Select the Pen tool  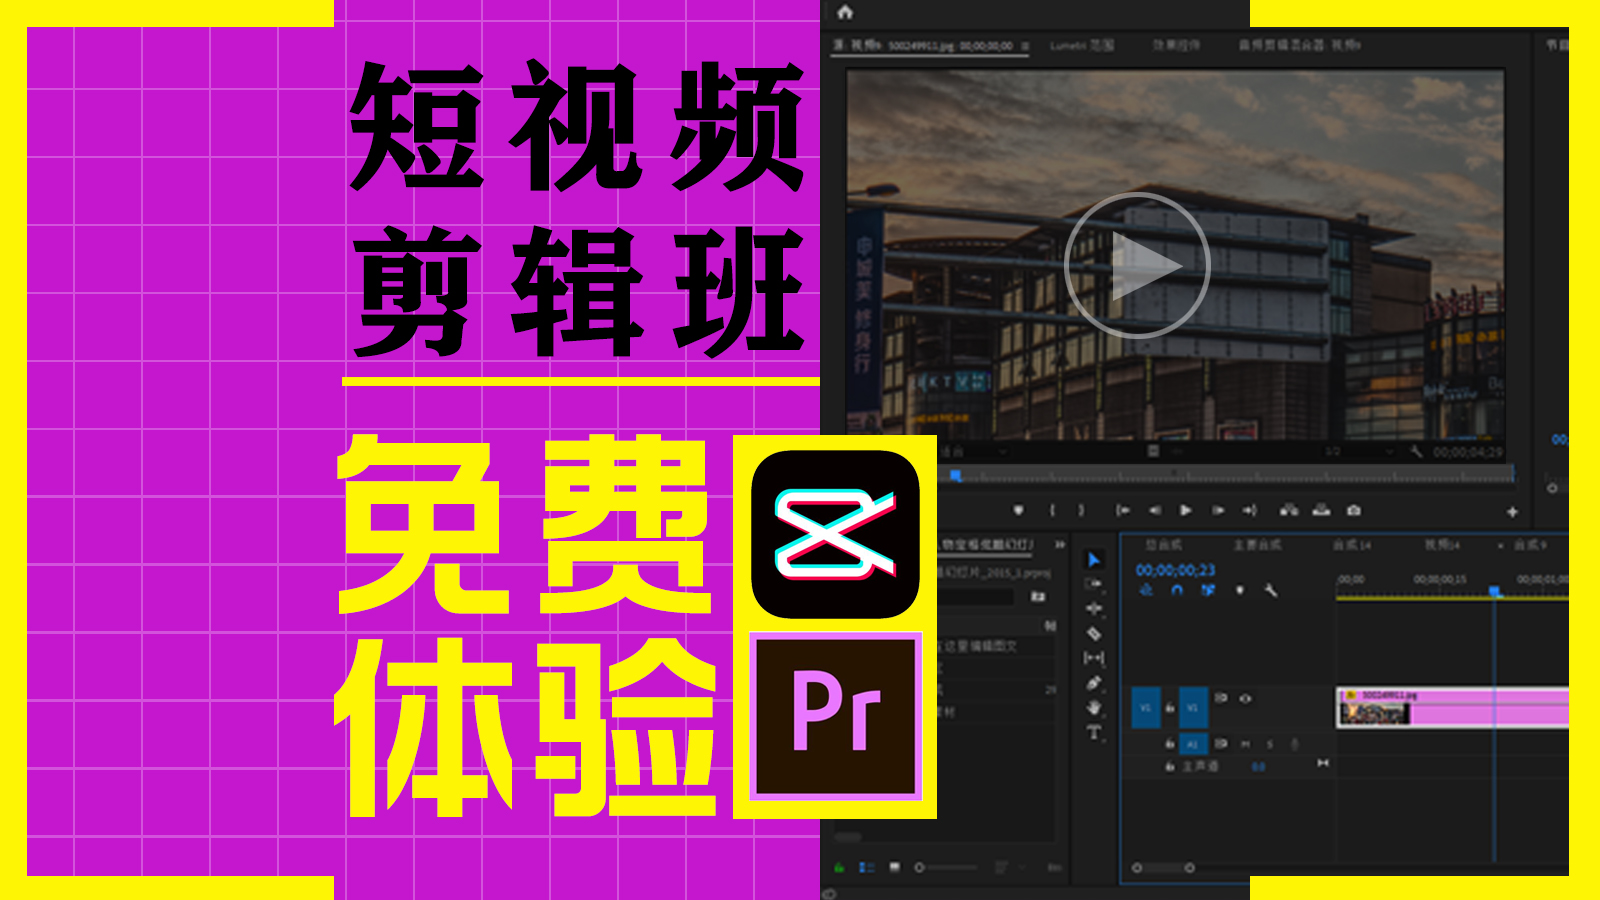pyautogui.click(x=1094, y=683)
